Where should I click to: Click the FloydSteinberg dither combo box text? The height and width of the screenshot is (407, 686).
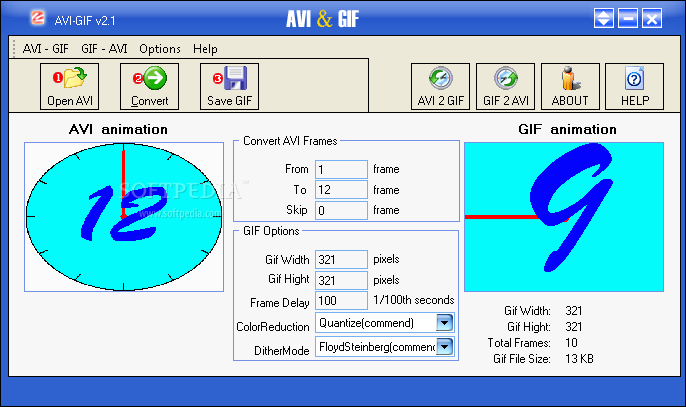pos(377,347)
